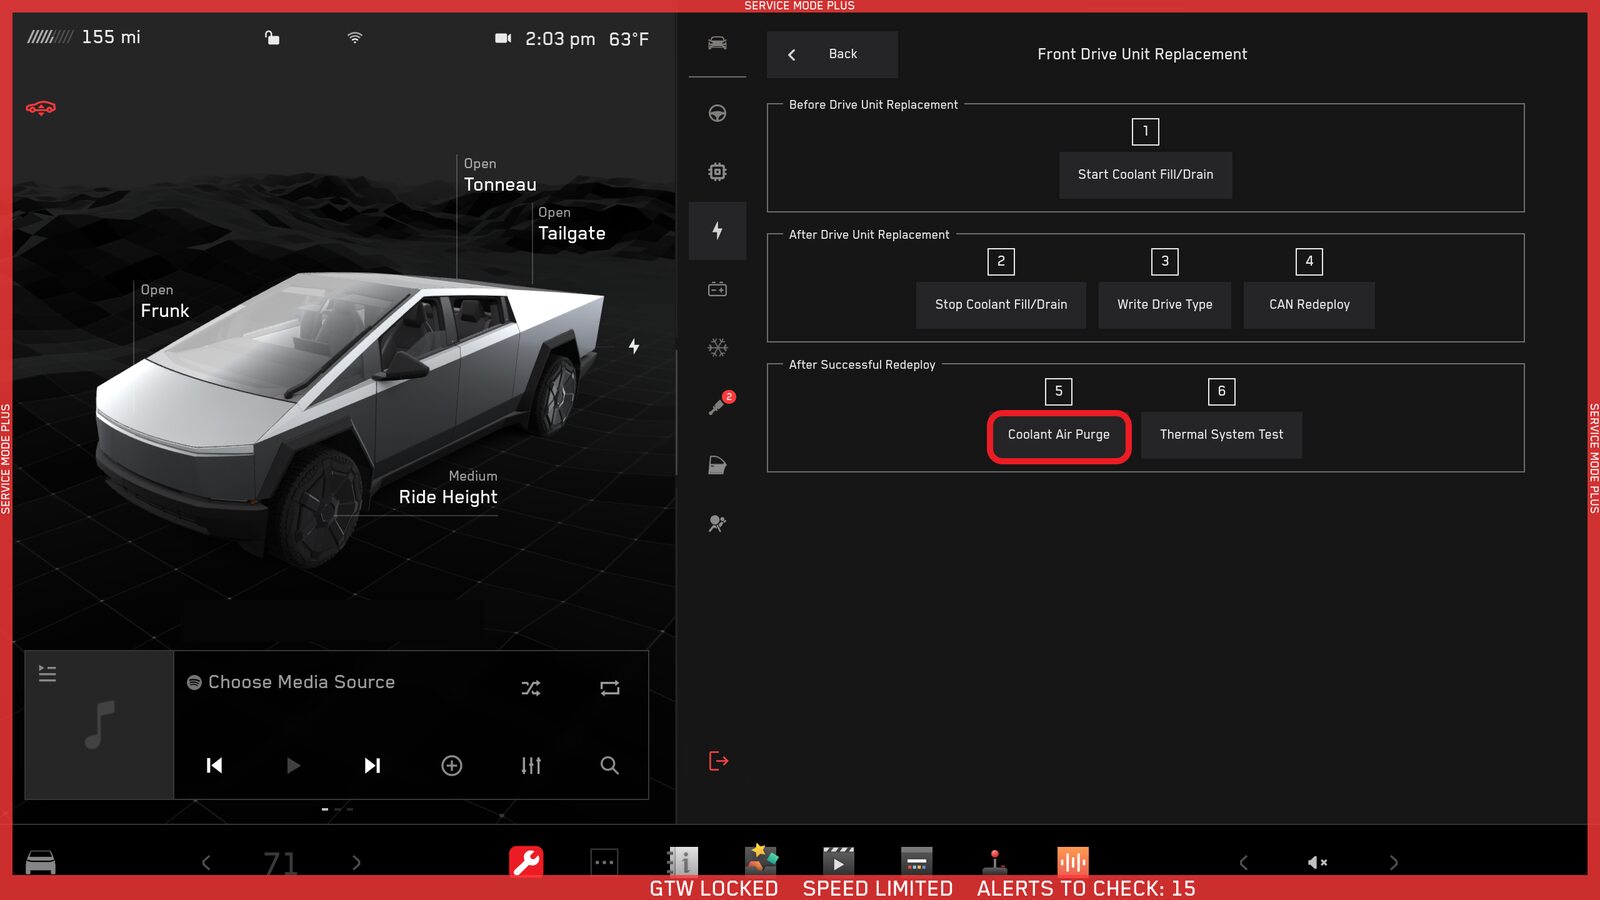Image resolution: width=1600 pixels, height=900 pixels.
Task: Open the card-style app in dock
Action: coord(916,861)
